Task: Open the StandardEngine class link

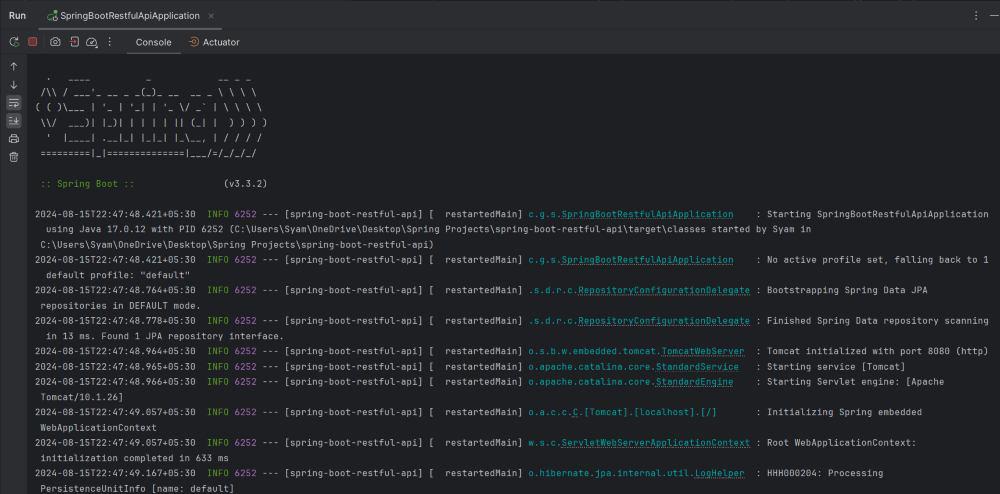Action: (695, 381)
